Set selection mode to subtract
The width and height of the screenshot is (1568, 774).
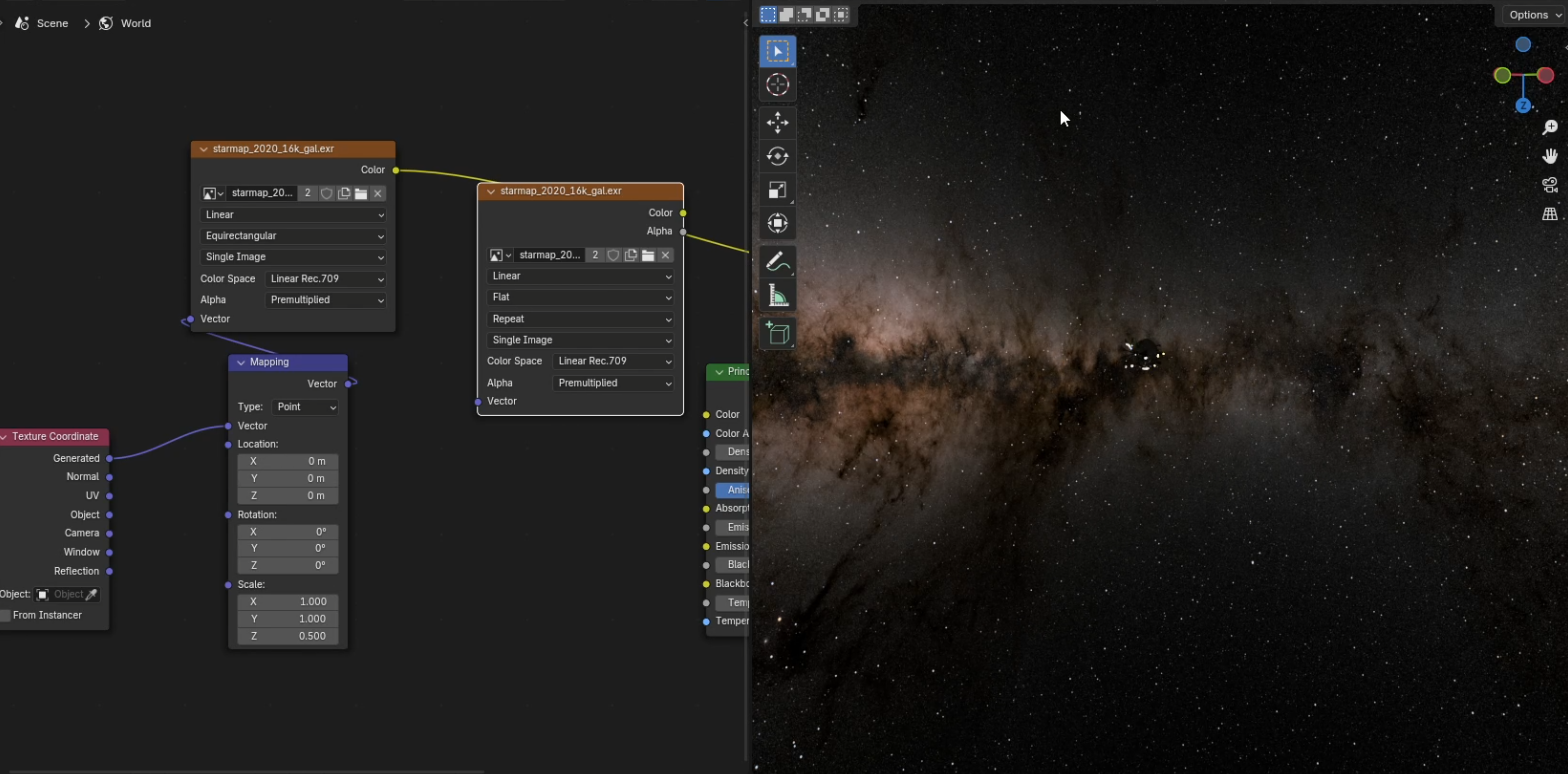(x=805, y=14)
